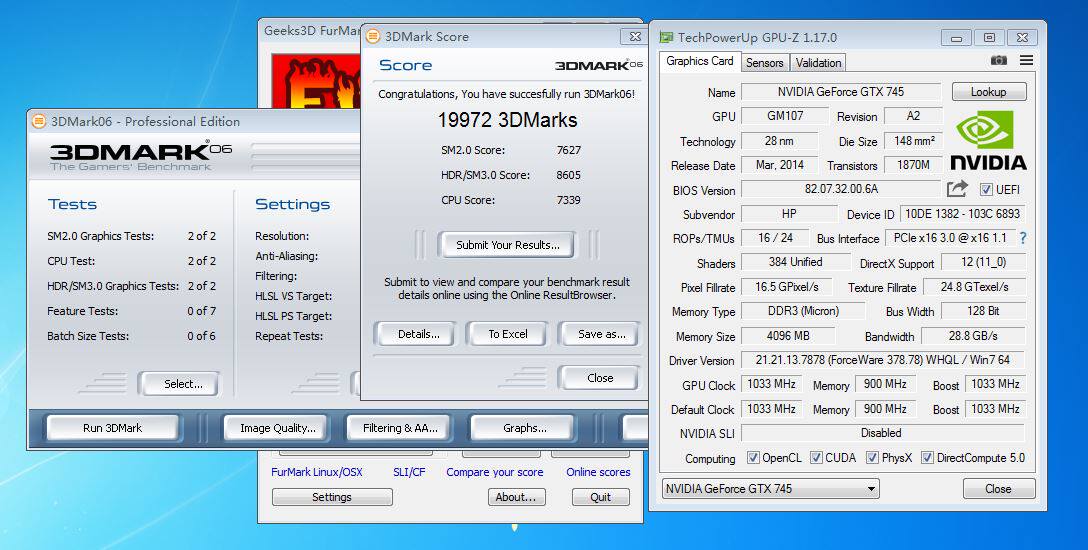Open the Graphs button
1088x550 pixels.
pyautogui.click(x=524, y=428)
